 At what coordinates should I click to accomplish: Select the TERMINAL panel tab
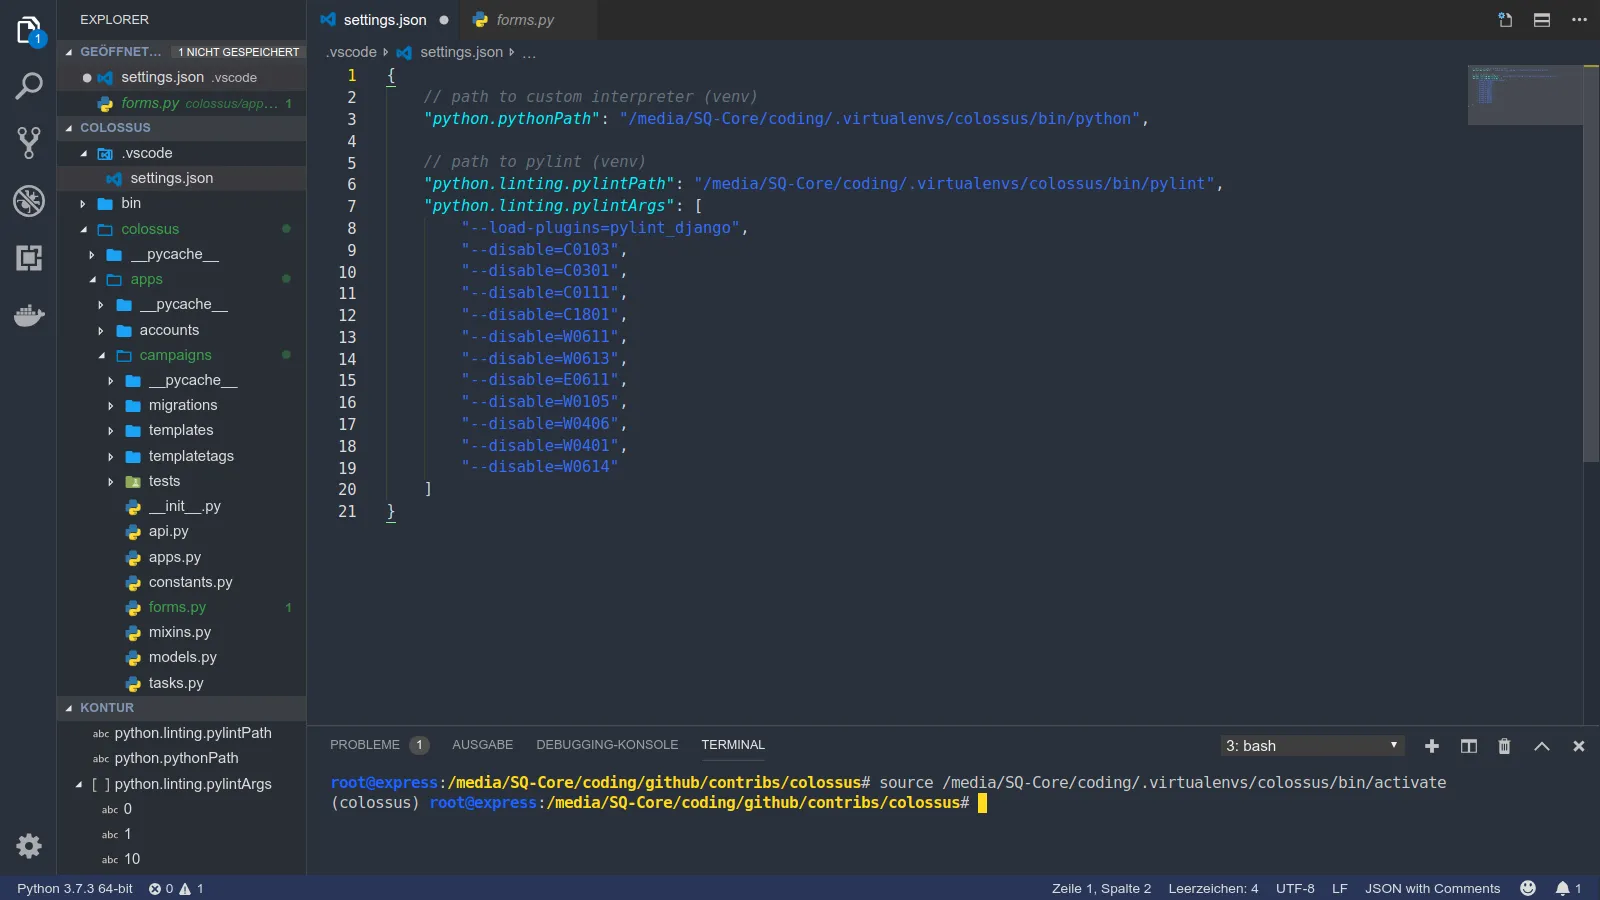(x=733, y=745)
